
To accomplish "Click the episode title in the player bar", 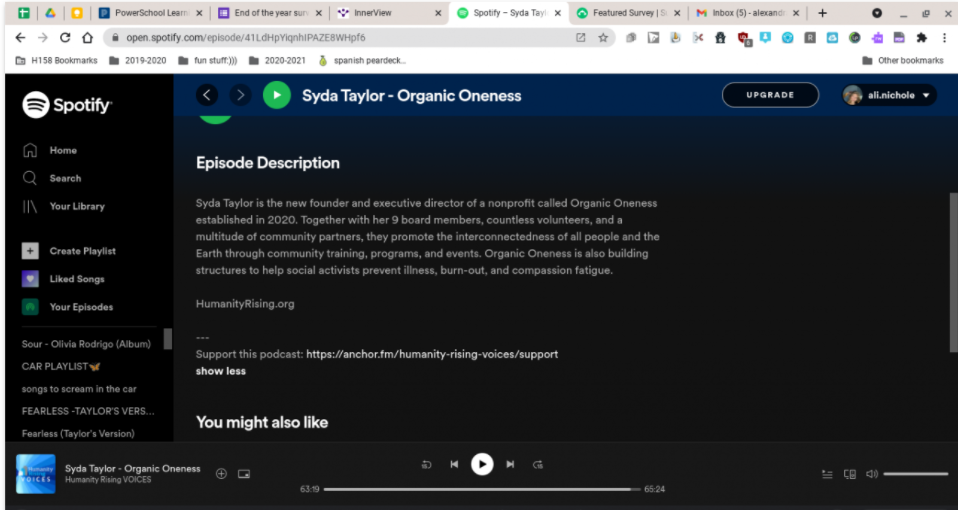I will point(133,468).
